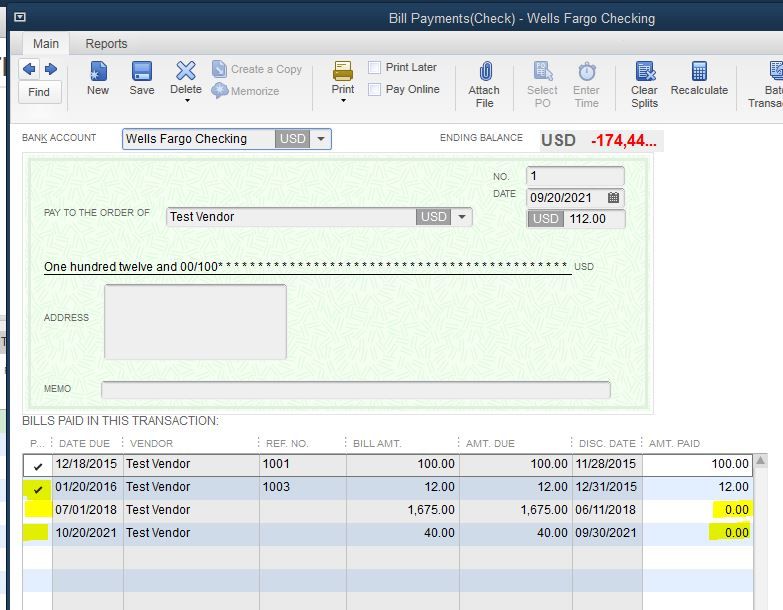Click Amt. Paid 100.00 cell
Viewport: 783px width, 610px height.
coord(698,464)
